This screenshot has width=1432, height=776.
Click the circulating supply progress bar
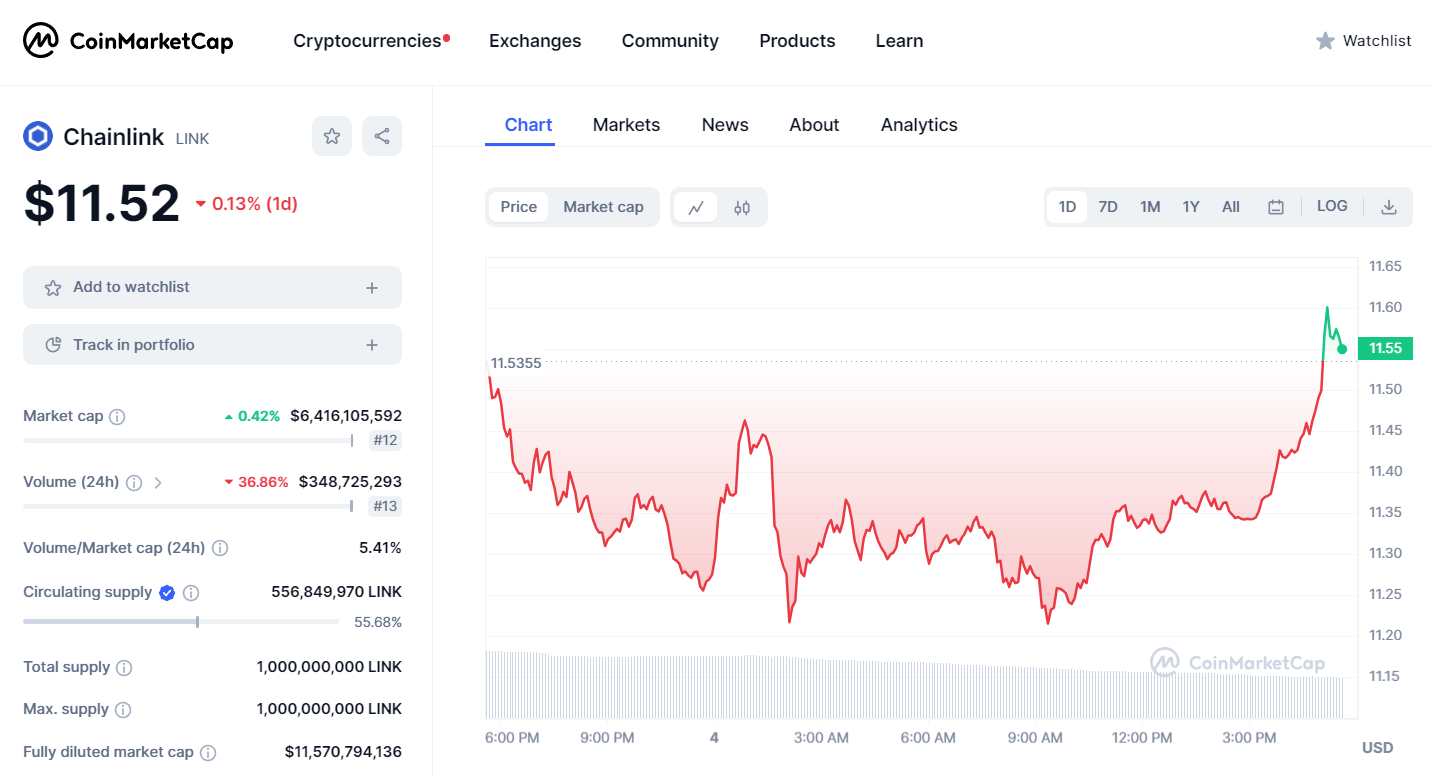[181, 622]
